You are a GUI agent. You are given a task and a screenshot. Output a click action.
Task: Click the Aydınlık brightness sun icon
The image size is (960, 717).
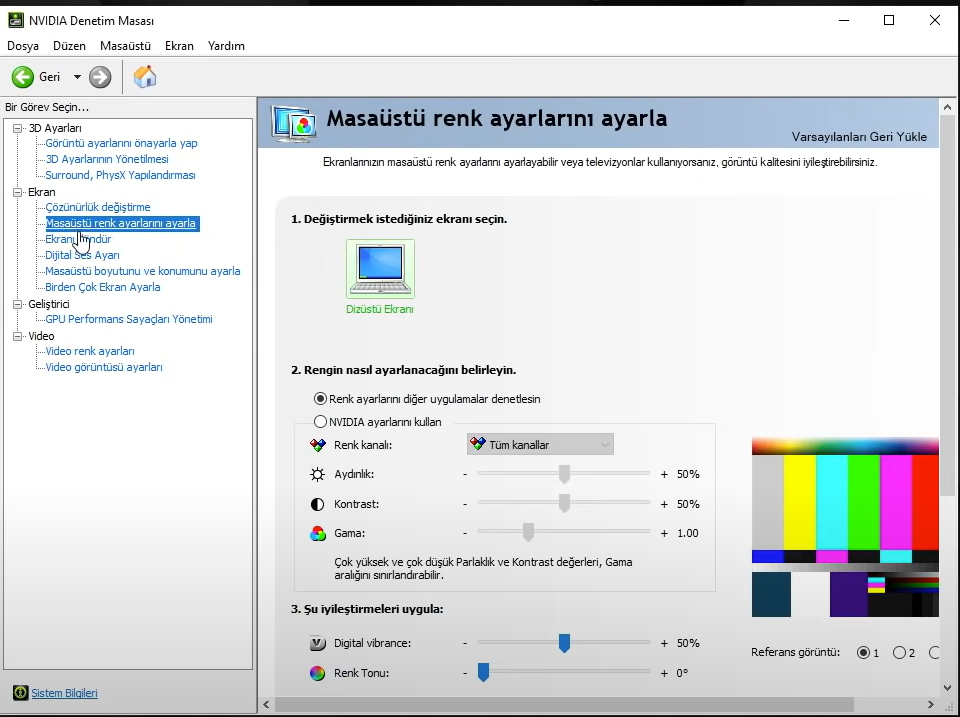point(317,475)
